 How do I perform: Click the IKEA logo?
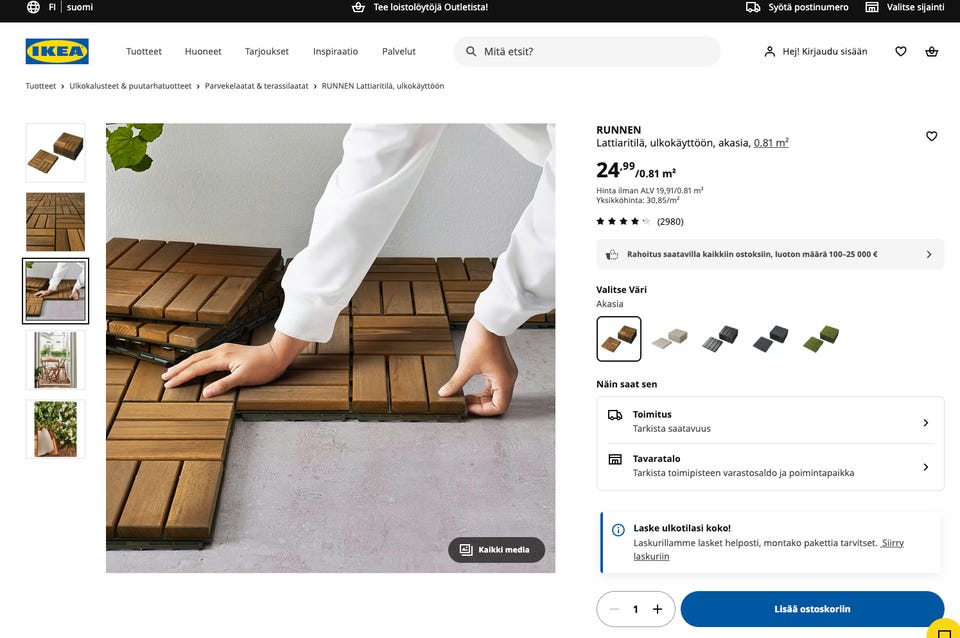pyautogui.click(x=57, y=51)
